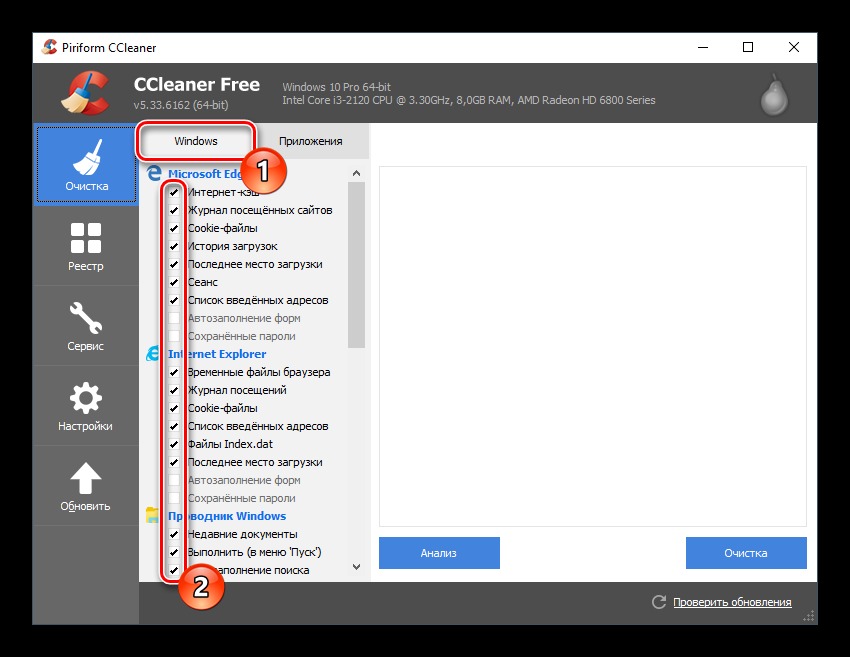Viewport: 850px width, 657px height.
Task: Open the Реестр registry section
Action: 86,246
